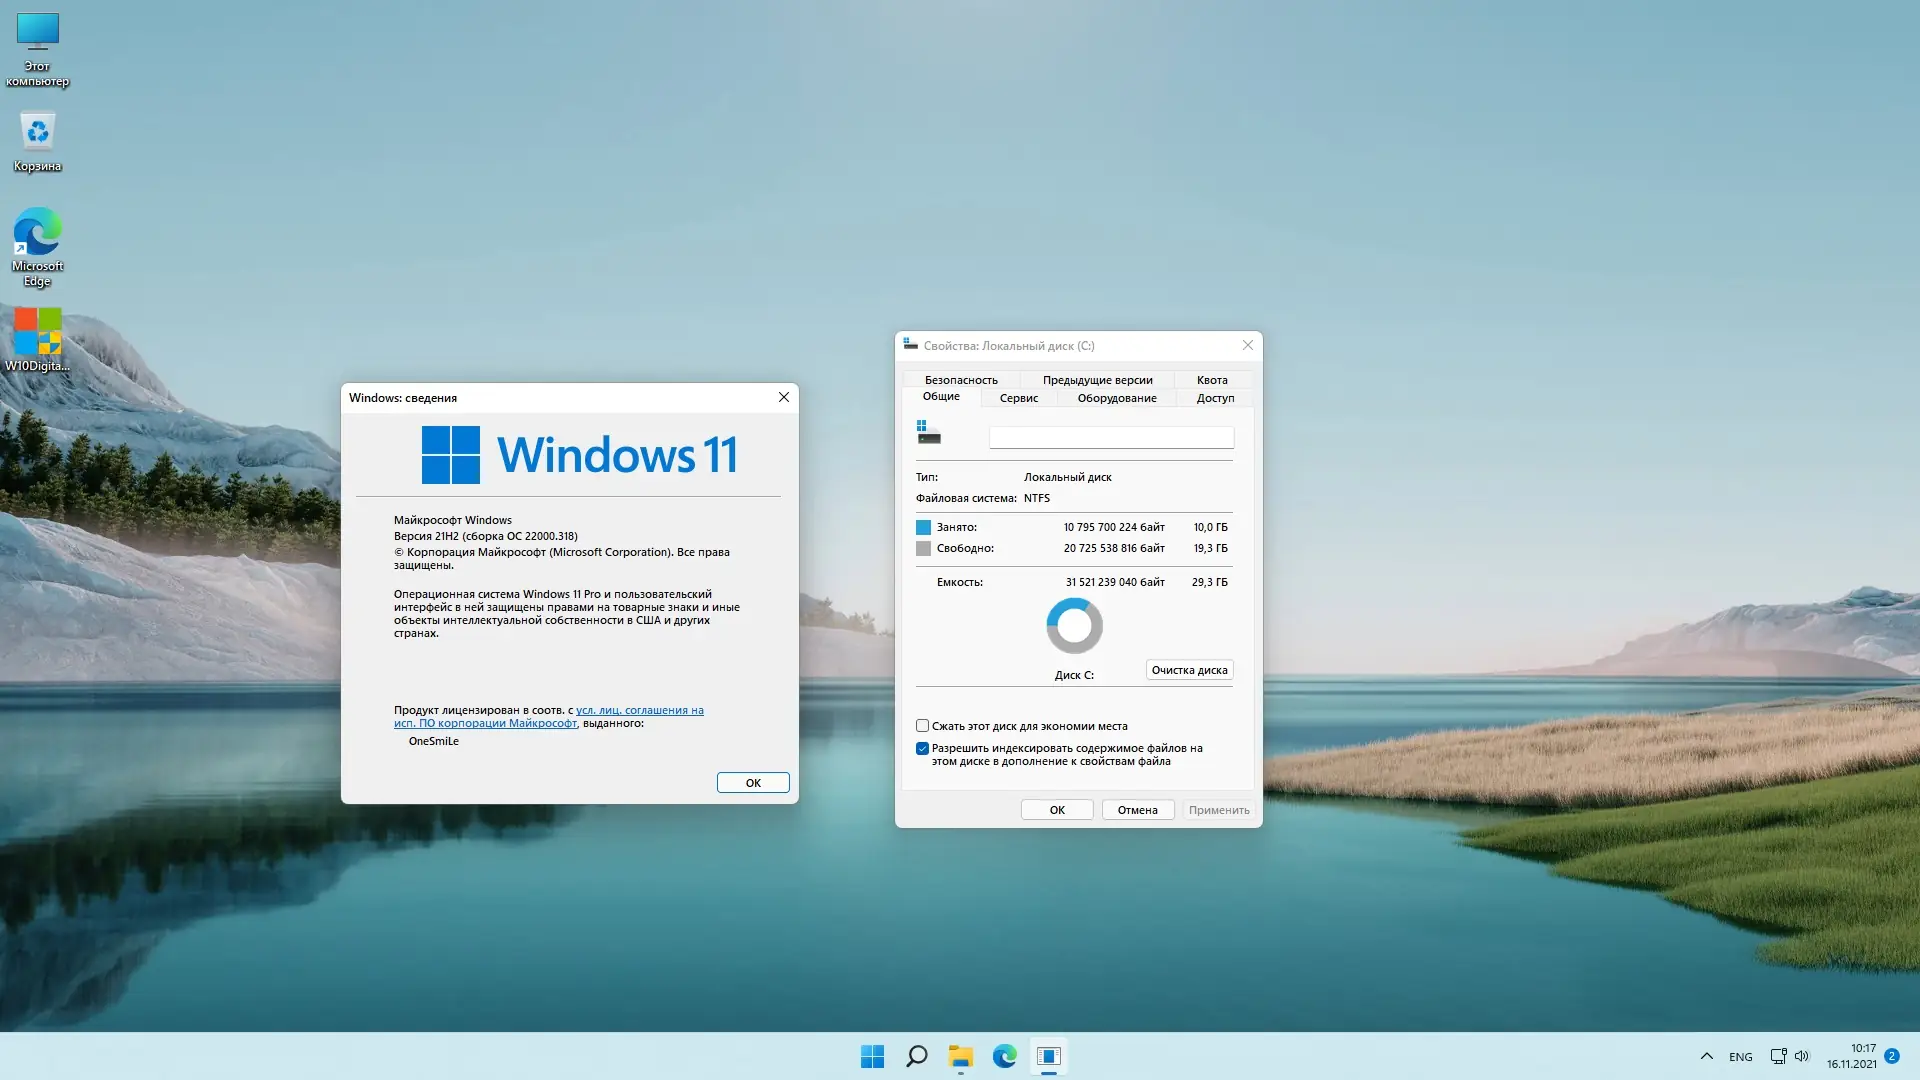Click Отмена in disk properties
The height and width of the screenshot is (1080, 1920).
click(1137, 810)
